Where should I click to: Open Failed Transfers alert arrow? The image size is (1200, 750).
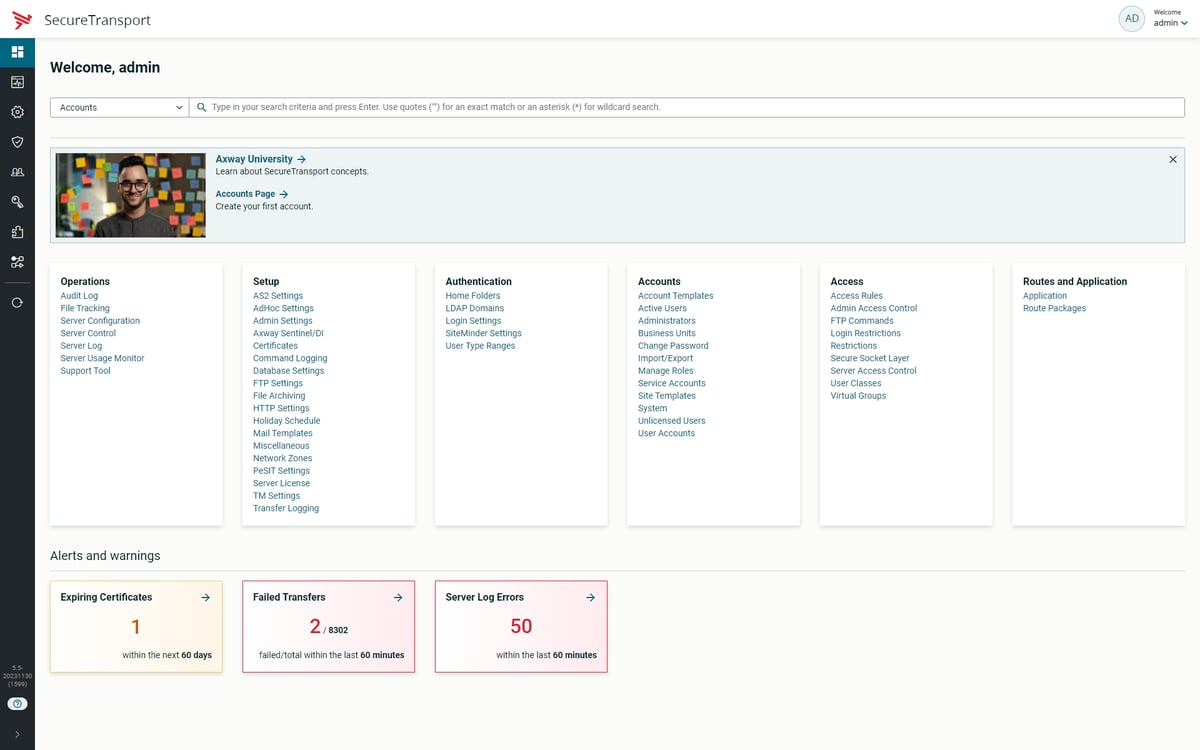(x=398, y=597)
